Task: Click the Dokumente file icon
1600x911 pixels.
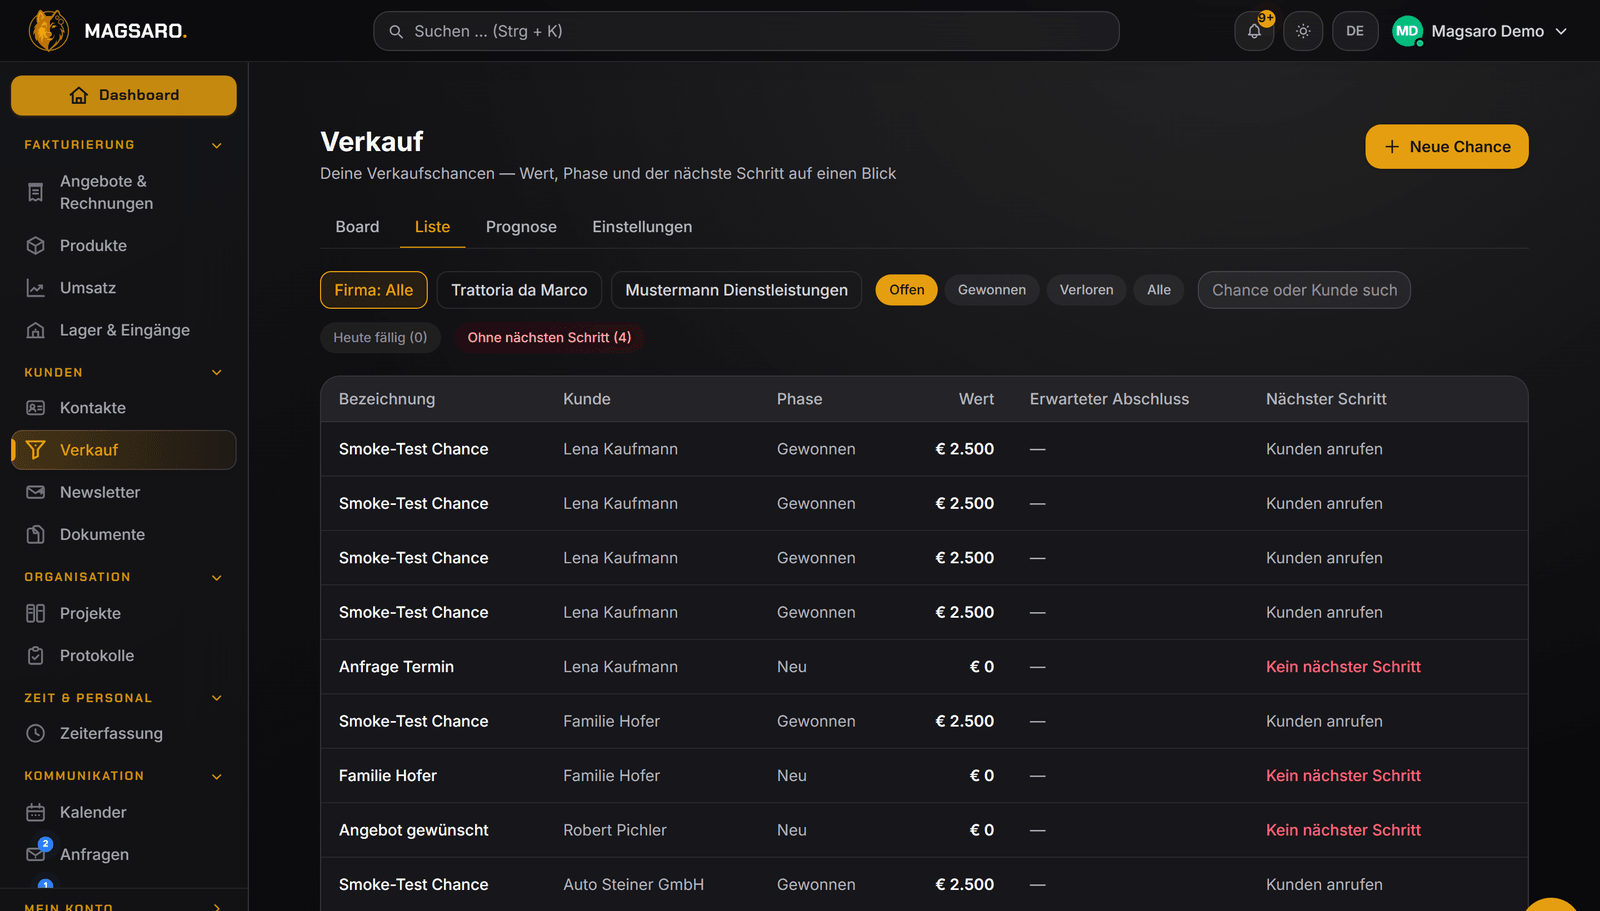Action: click(x=36, y=534)
